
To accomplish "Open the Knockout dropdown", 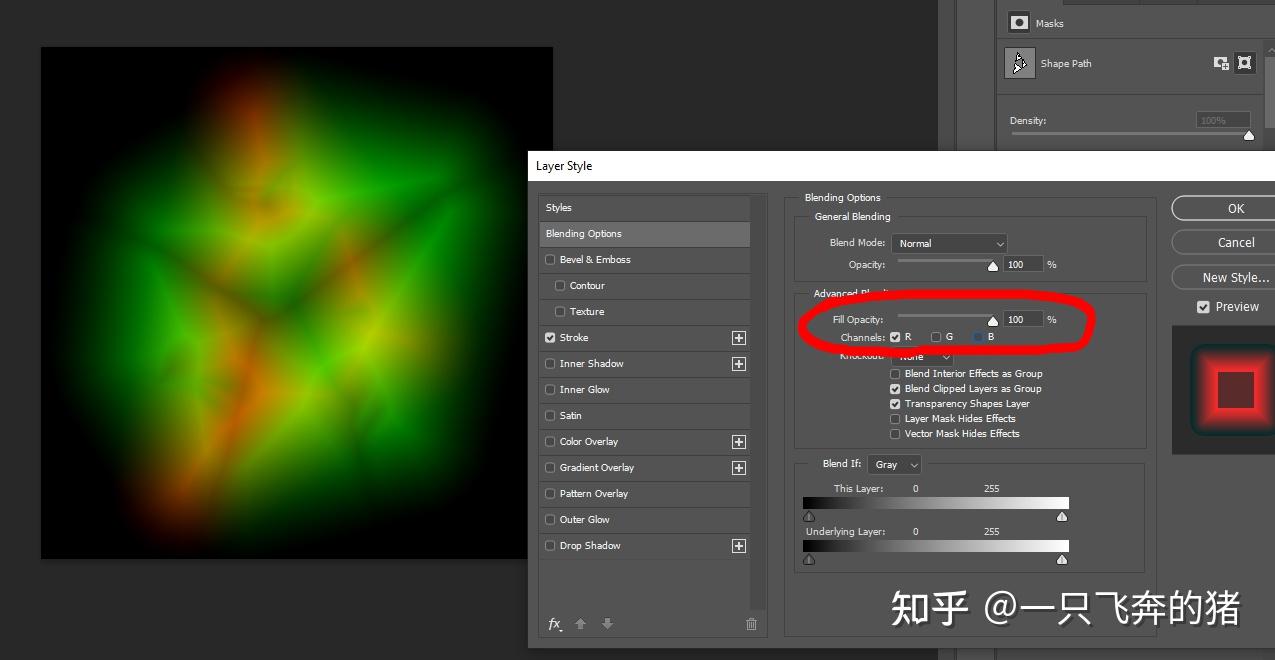I will tap(920, 355).
